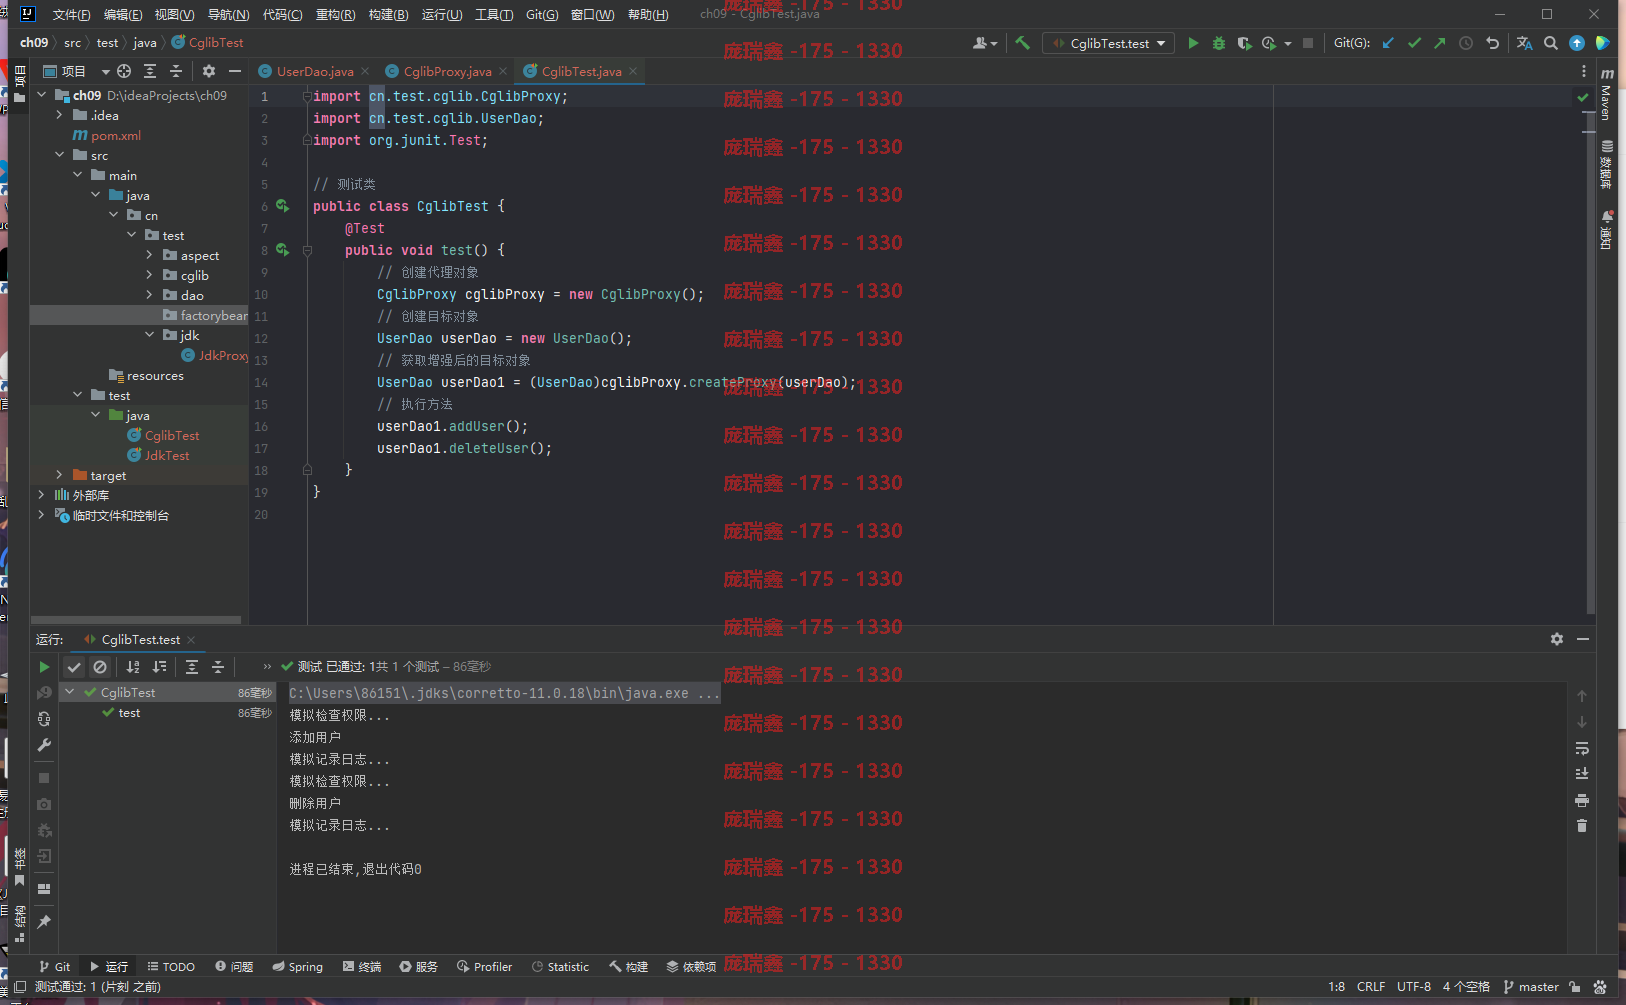Start debugging with the bug icon

[x=1218, y=43]
